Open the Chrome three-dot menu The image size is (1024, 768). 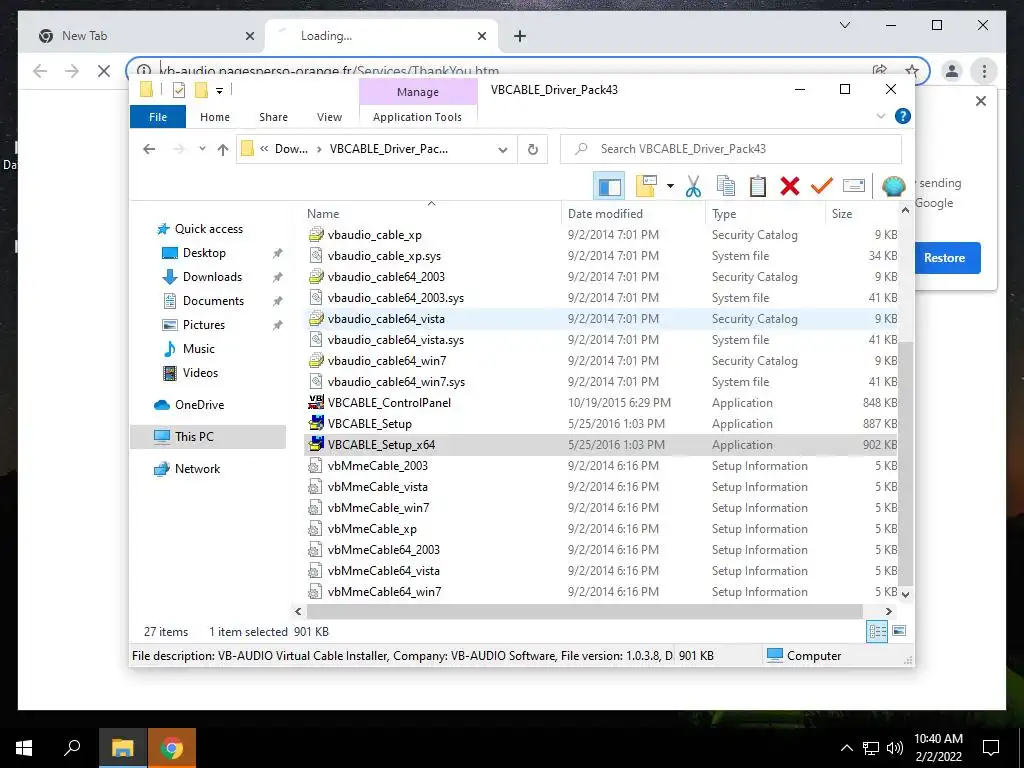click(984, 71)
